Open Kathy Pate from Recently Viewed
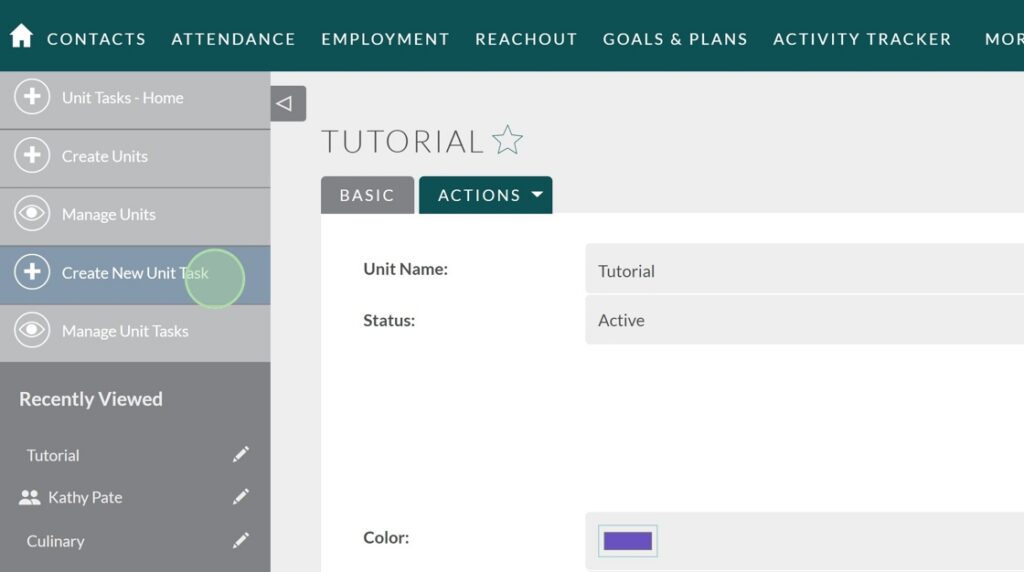1024x572 pixels. click(x=85, y=497)
